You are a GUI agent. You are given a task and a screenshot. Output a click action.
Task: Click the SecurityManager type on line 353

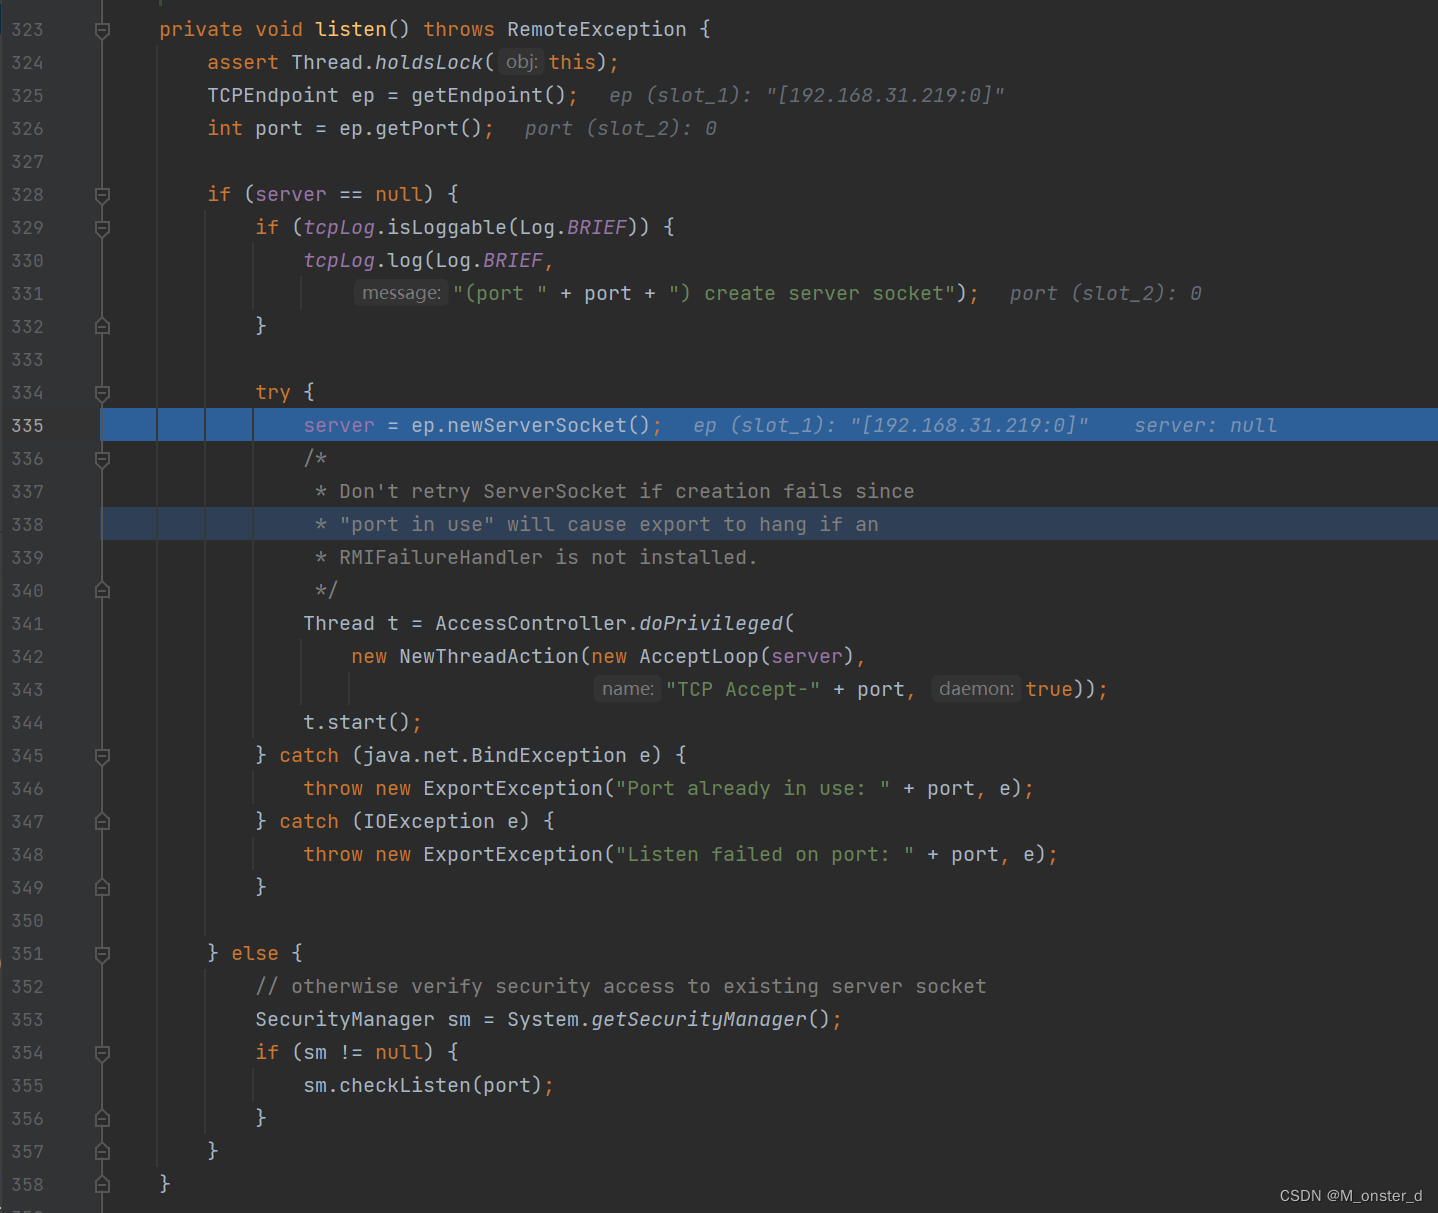(x=345, y=1020)
